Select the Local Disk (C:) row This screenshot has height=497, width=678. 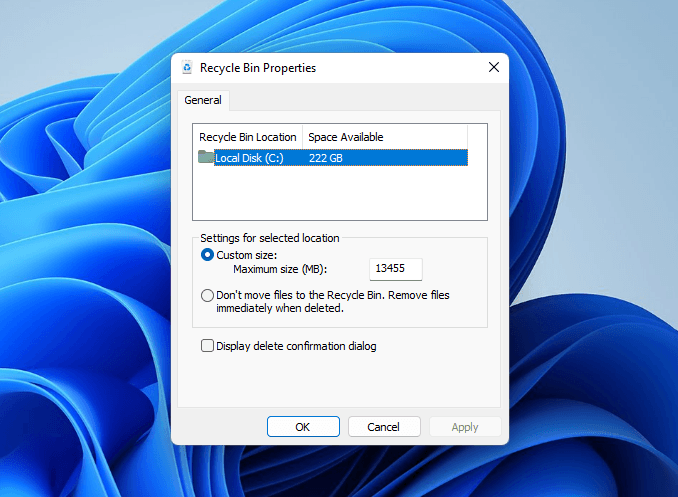click(333, 158)
